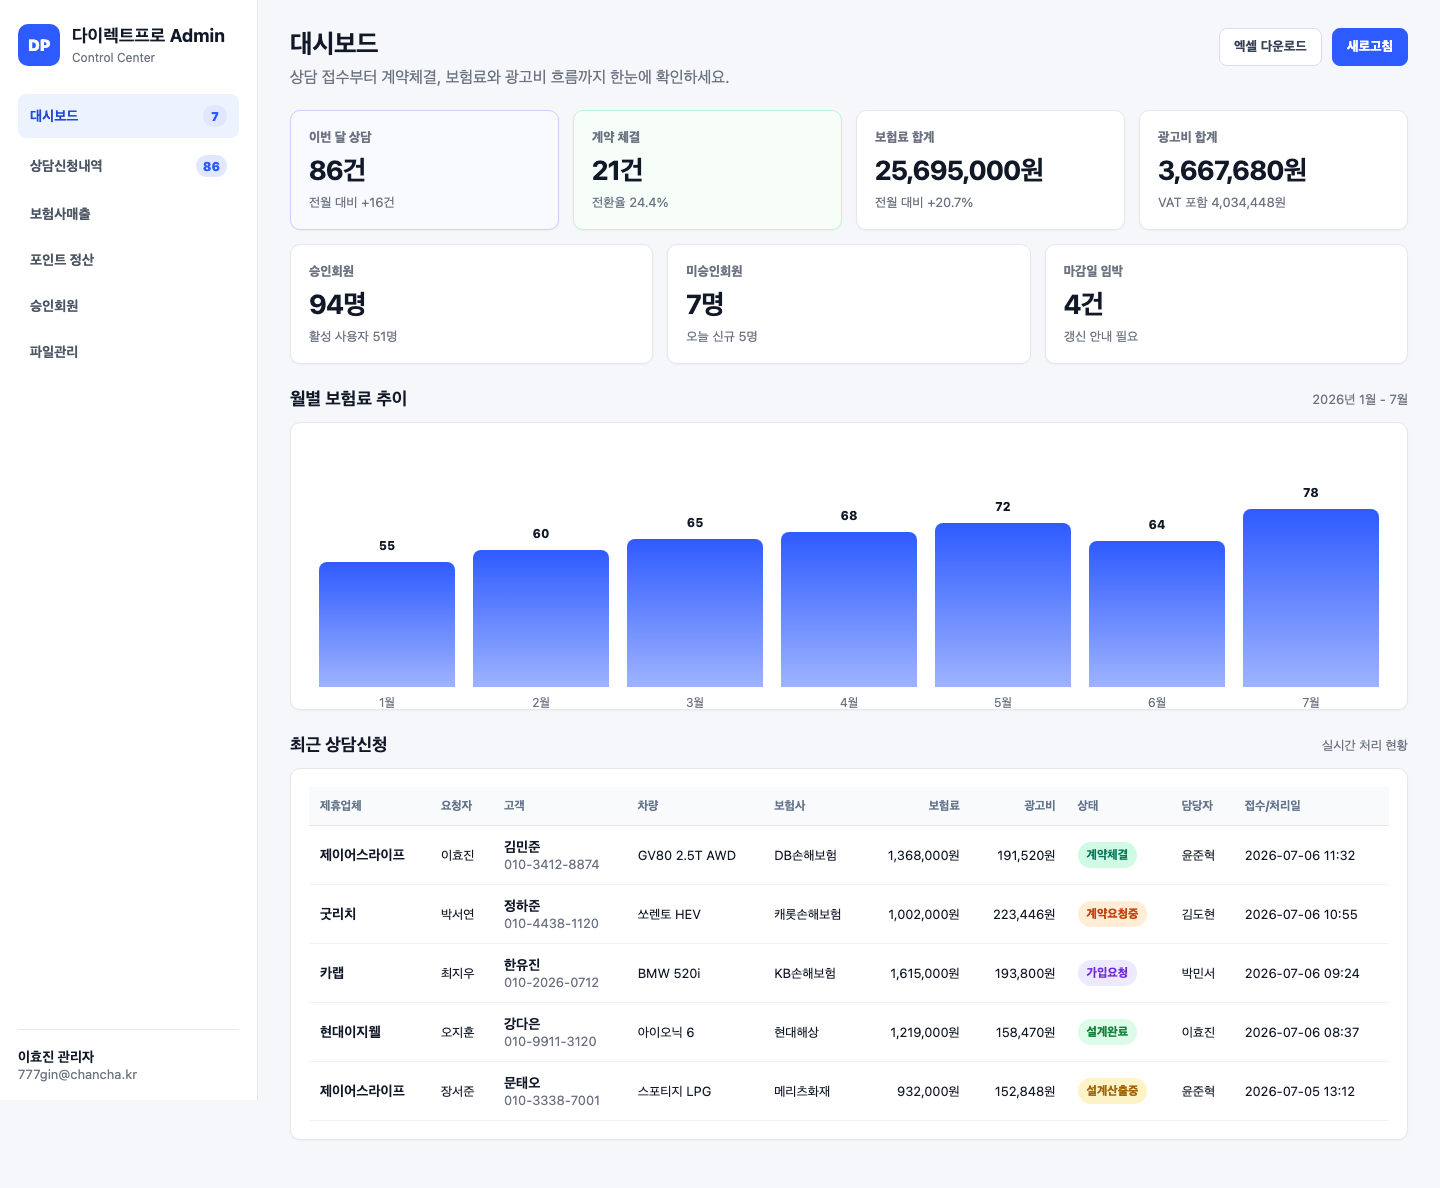
Task: Click the 가입요청 status badge
Action: coord(1107,973)
